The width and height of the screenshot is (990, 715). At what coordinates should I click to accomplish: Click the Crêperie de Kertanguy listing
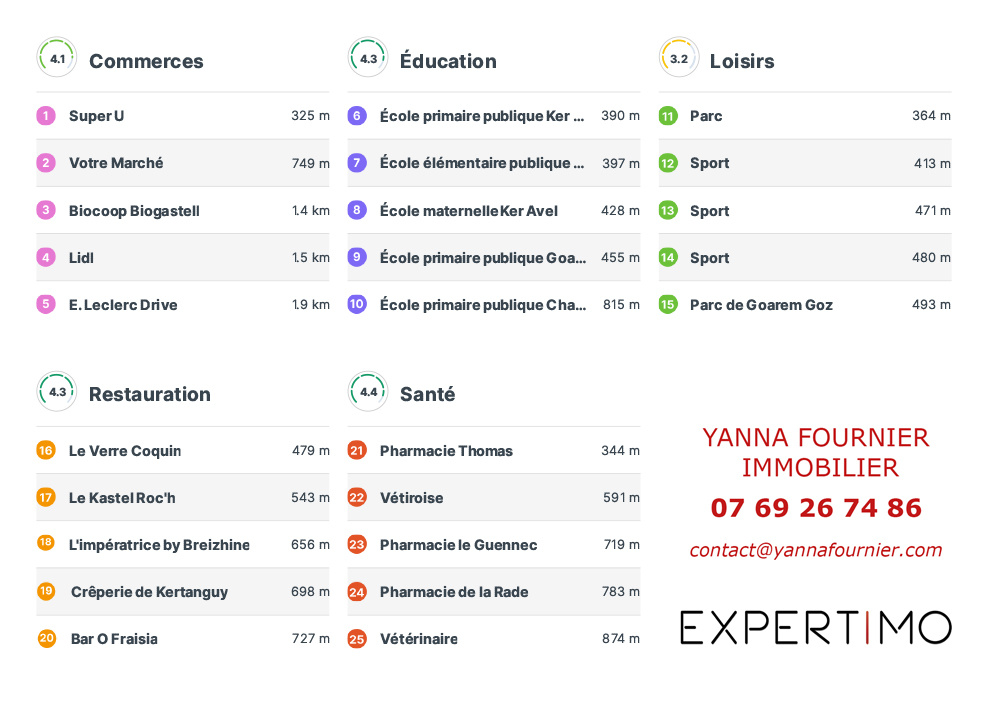(x=149, y=592)
